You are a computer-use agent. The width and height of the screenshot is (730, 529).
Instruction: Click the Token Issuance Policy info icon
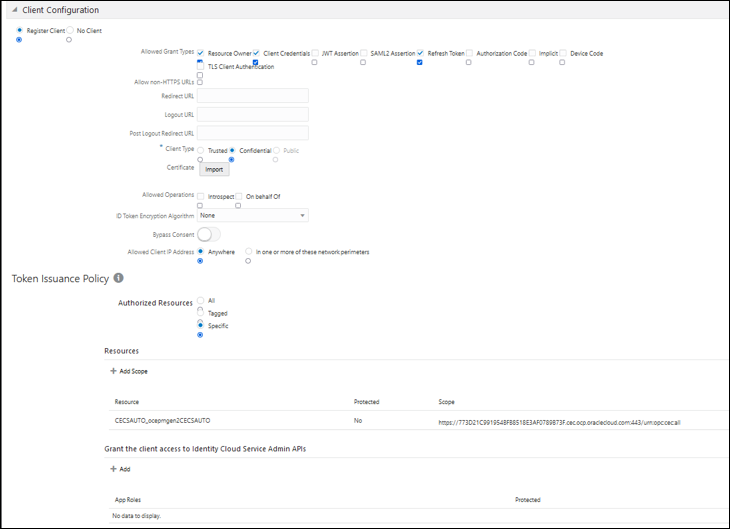(119, 278)
